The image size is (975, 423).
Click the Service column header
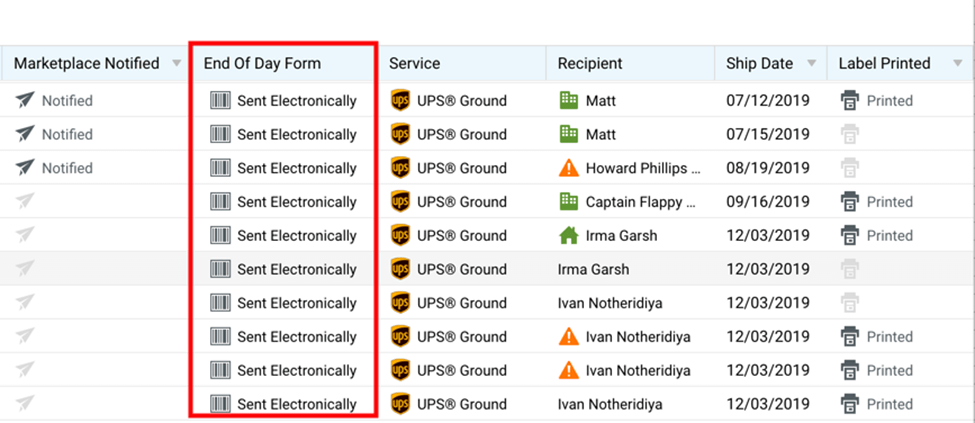pyautogui.click(x=415, y=63)
